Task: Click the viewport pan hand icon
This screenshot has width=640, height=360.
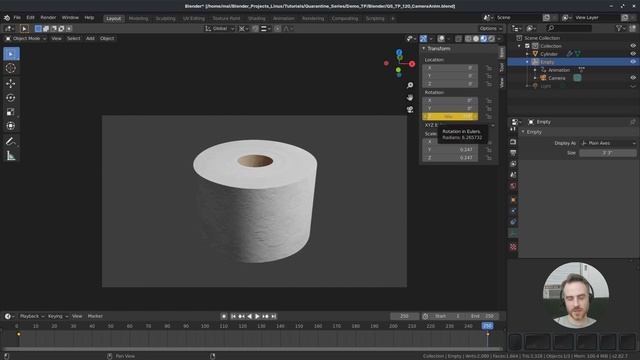Action: [x=410, y=97]
